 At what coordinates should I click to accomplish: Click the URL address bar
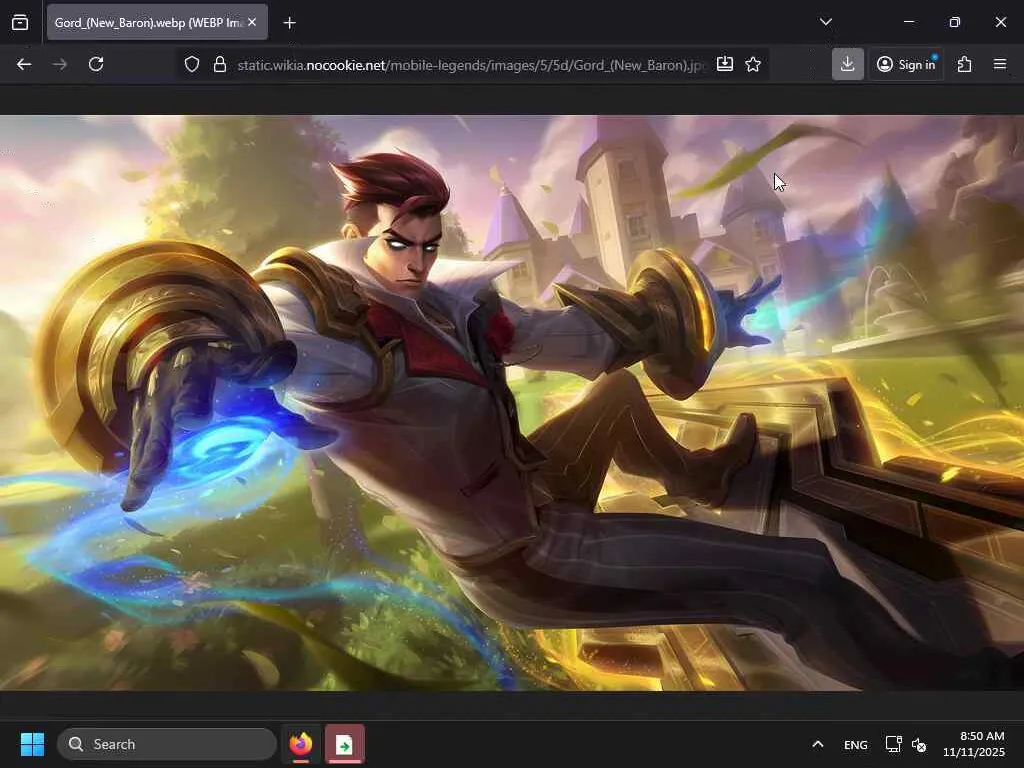(x=472, y=65)
